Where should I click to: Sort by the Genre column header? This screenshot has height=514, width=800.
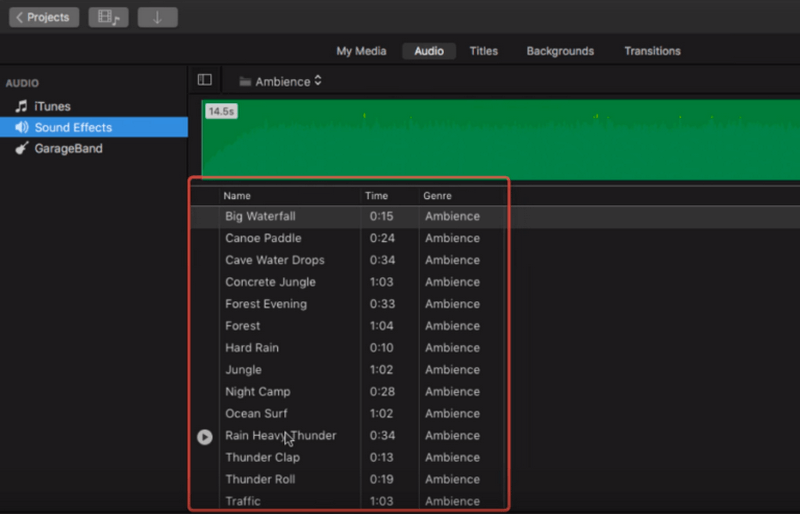click(x=437, y=196)
